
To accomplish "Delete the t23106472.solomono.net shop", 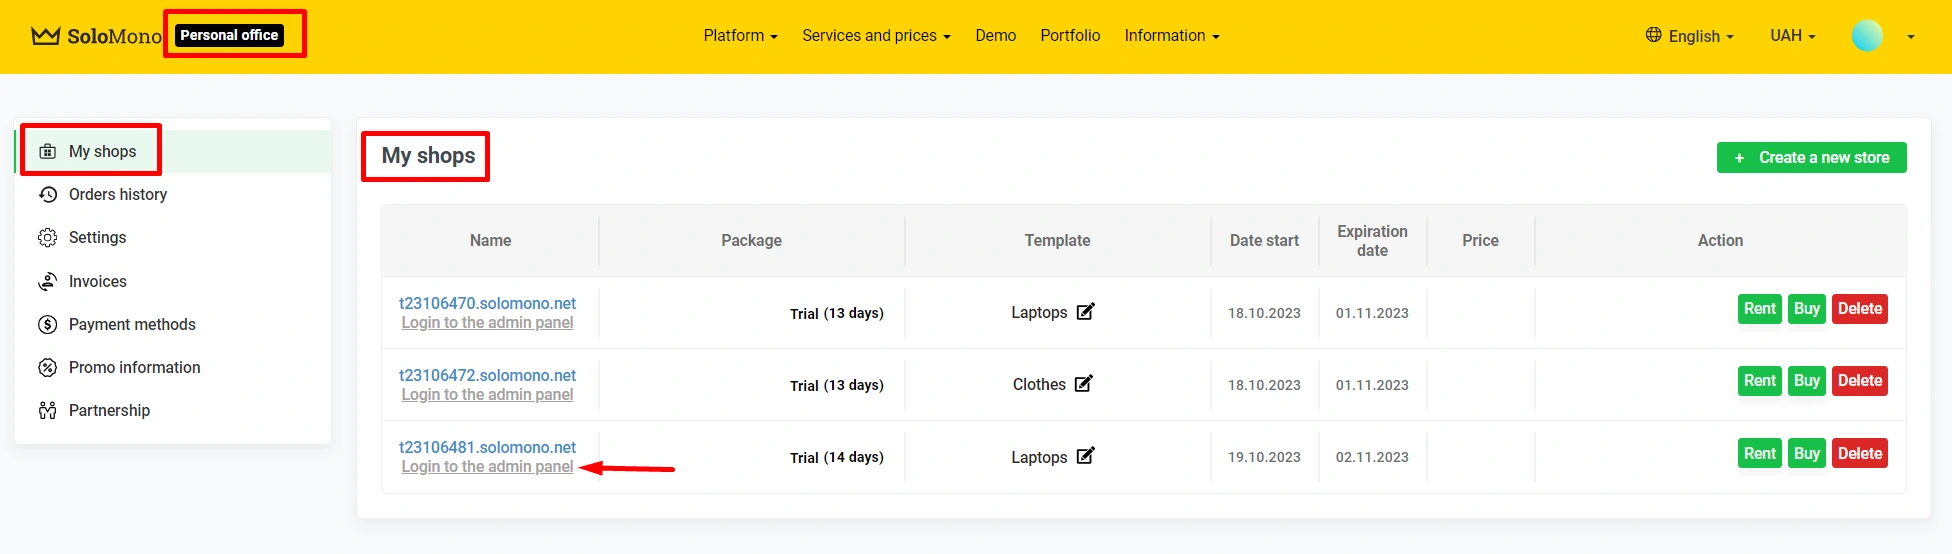I will (x=1859, y=381).
